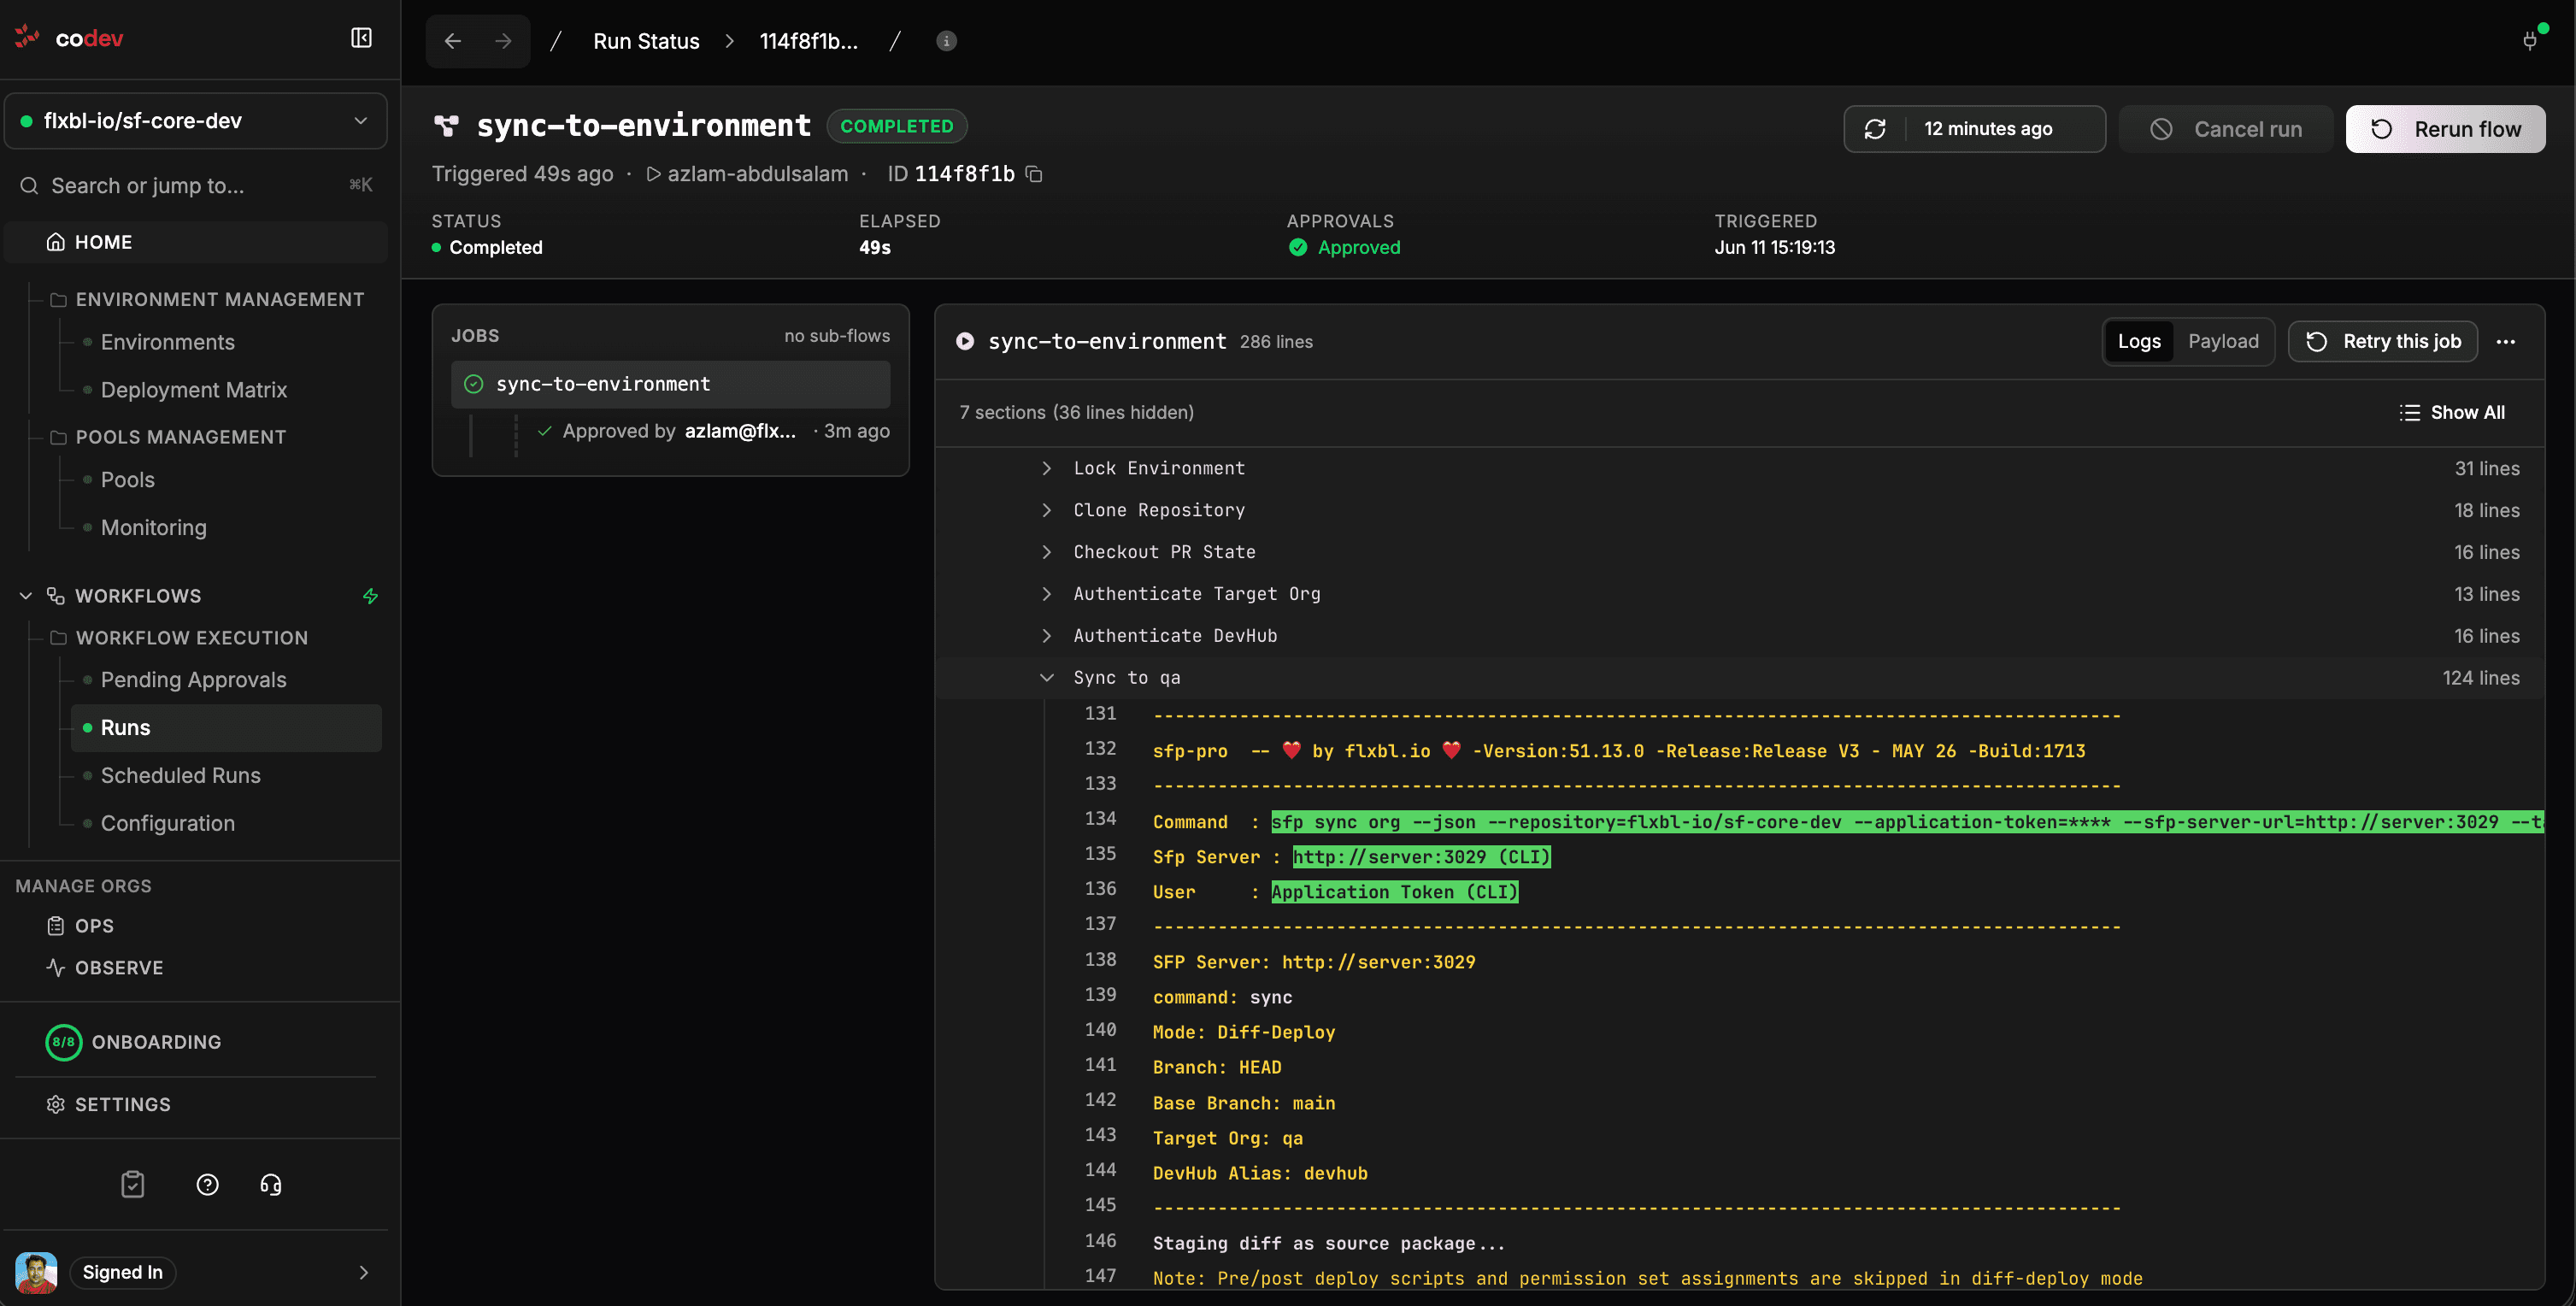Collapse the sidebar panel icon
This screenshot has height=1306, width=2576.
click(361, 38)
